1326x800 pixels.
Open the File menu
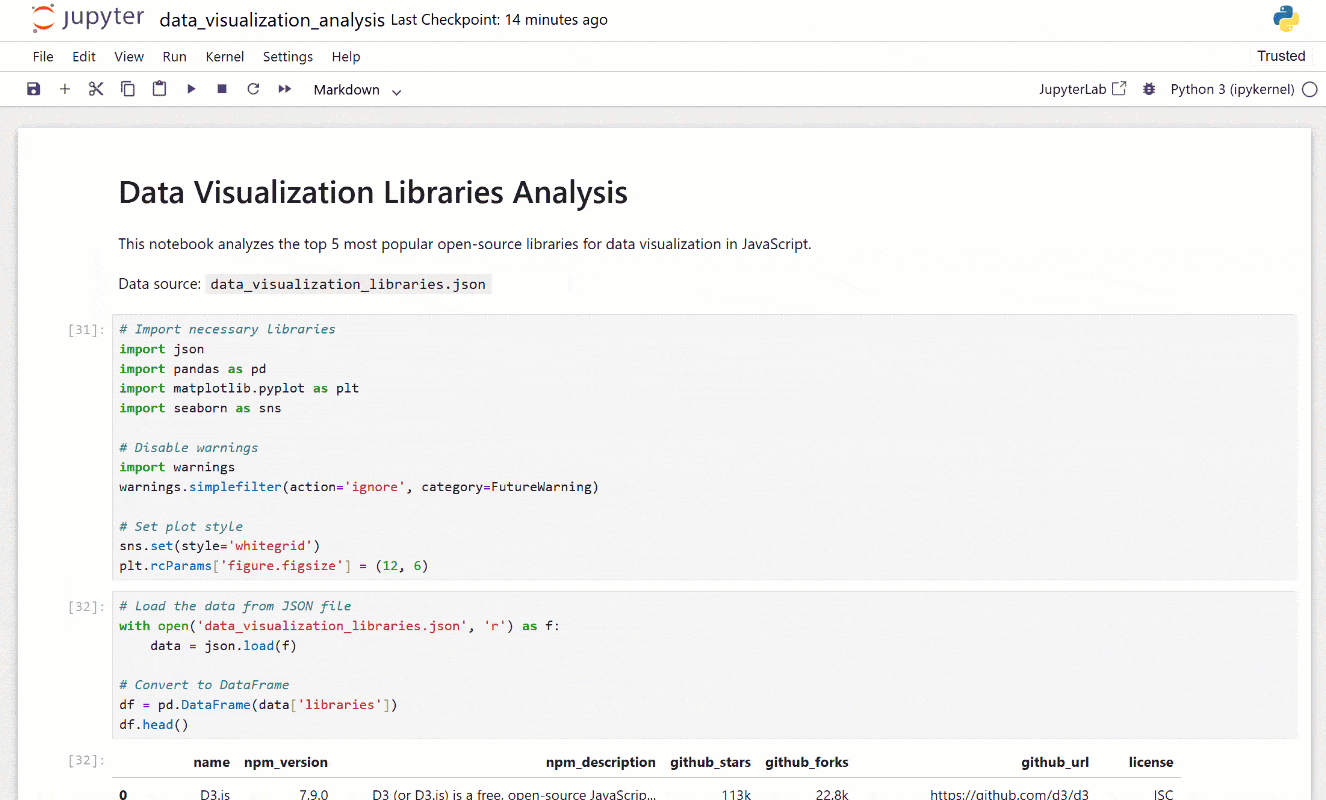click(x=43, y=57)
